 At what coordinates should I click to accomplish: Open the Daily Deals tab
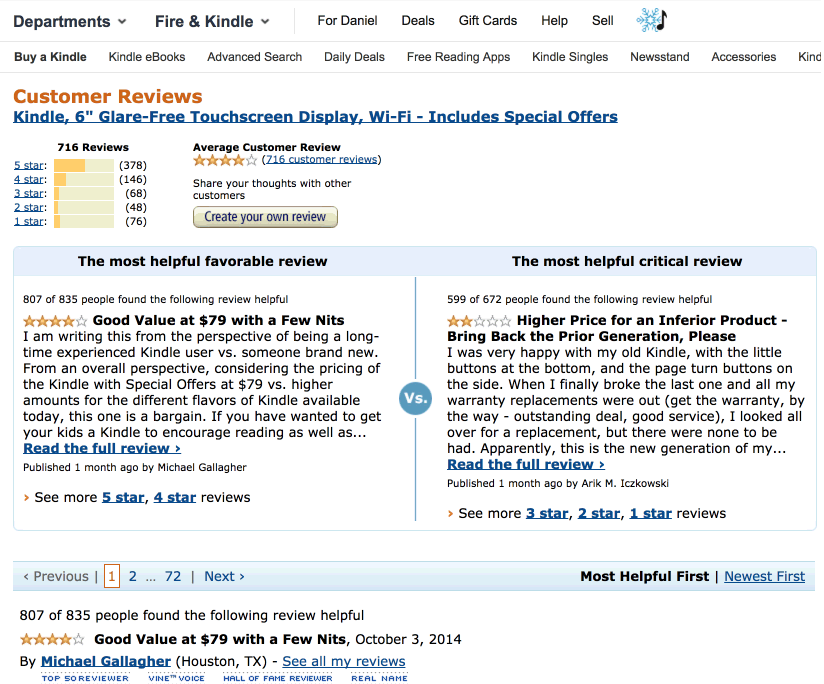click(x=354, y=57)
